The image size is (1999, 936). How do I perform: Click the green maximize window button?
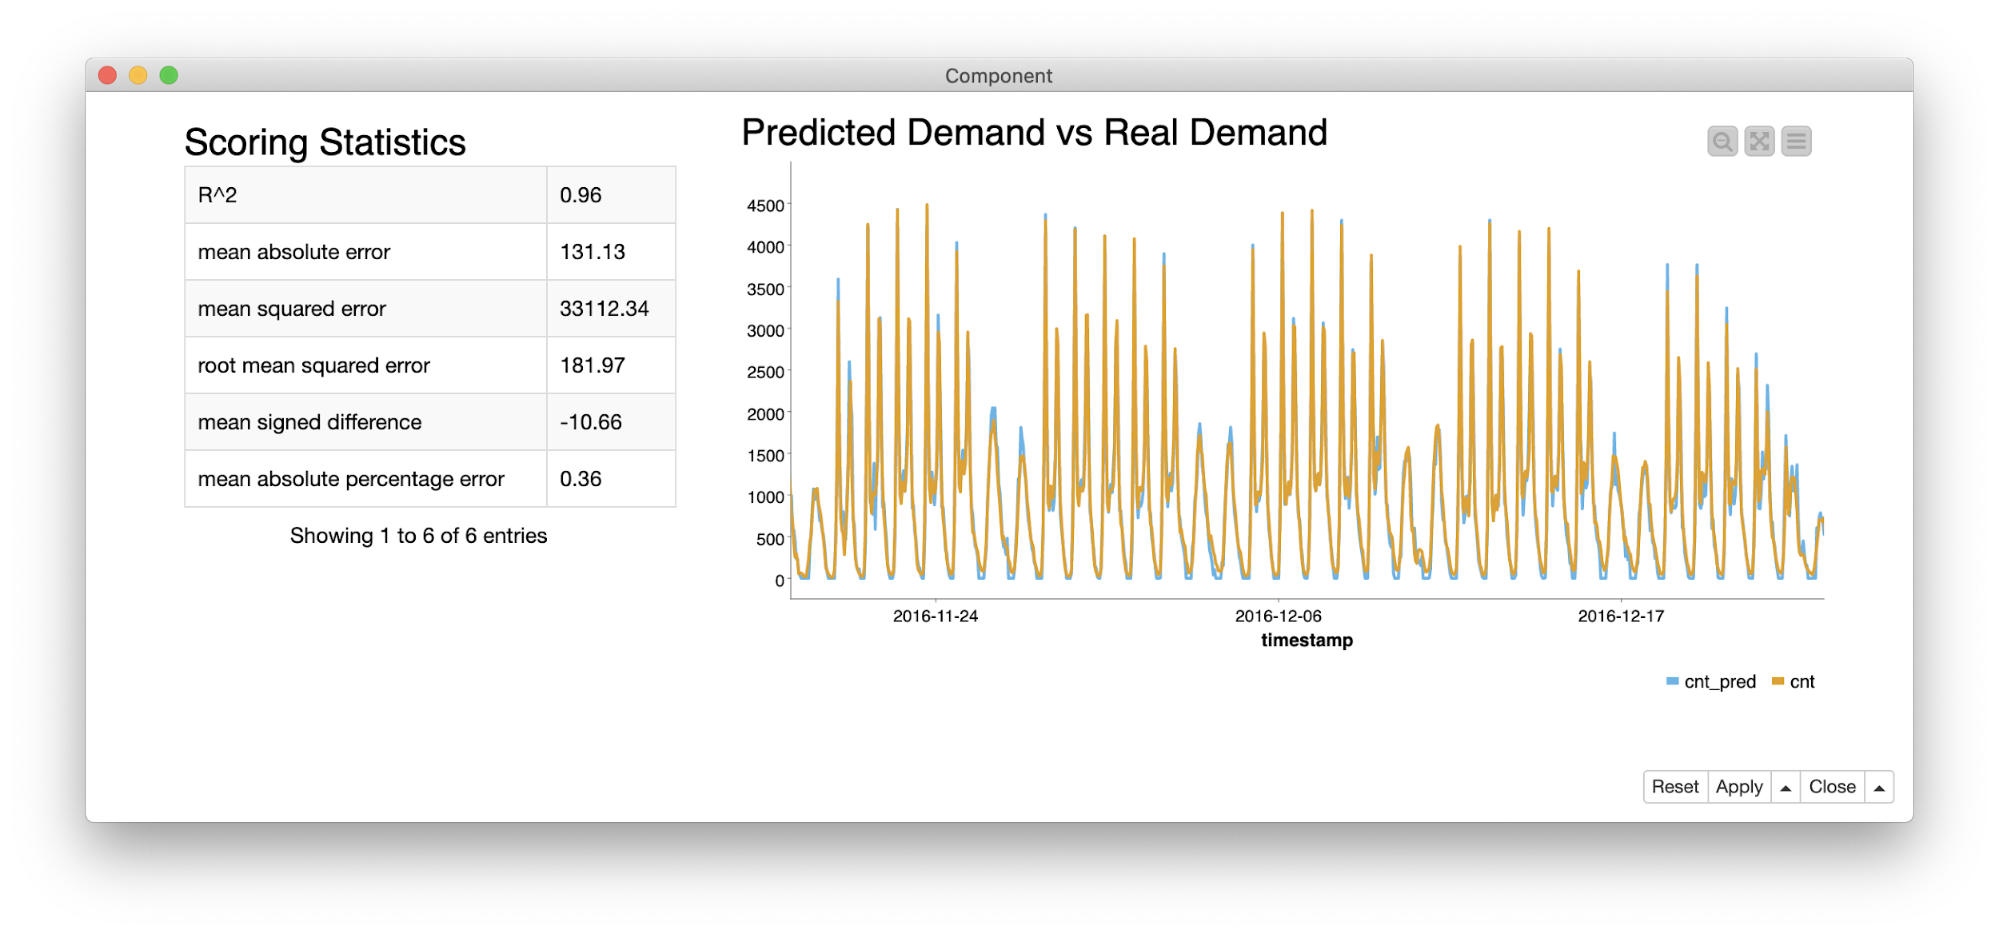click(169, 75)
